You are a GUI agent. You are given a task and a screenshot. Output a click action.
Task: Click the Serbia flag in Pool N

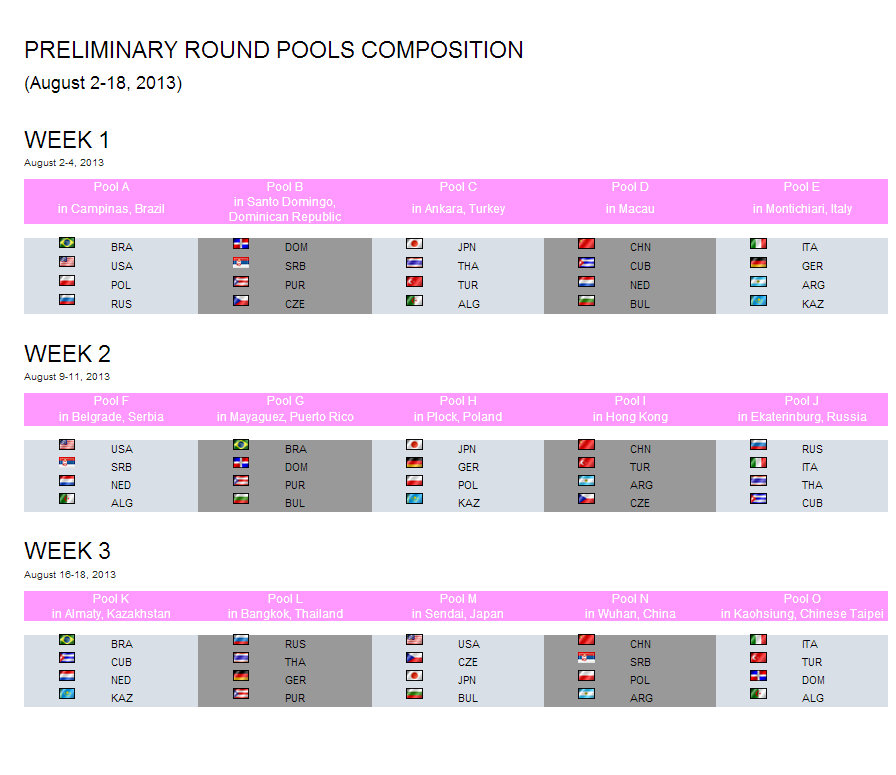pos(587,658)
